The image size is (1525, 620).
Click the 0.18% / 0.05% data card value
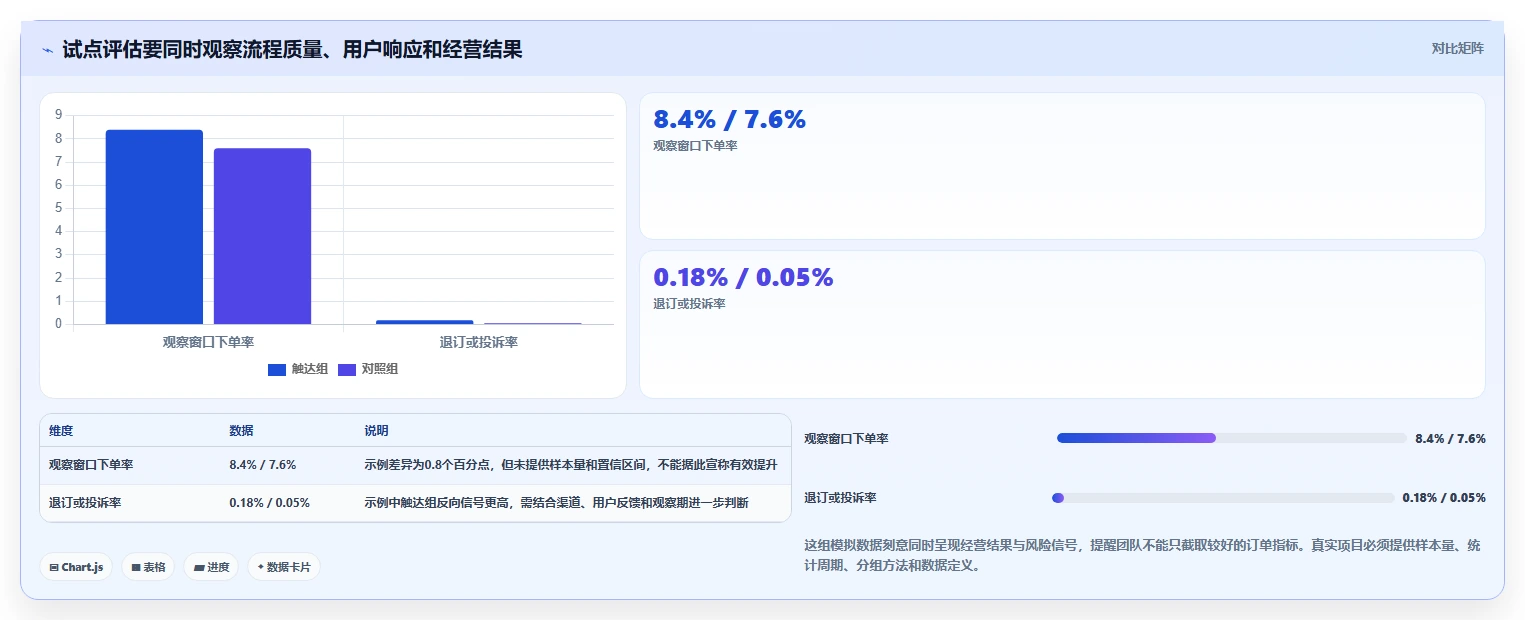(x=743, y=278)
